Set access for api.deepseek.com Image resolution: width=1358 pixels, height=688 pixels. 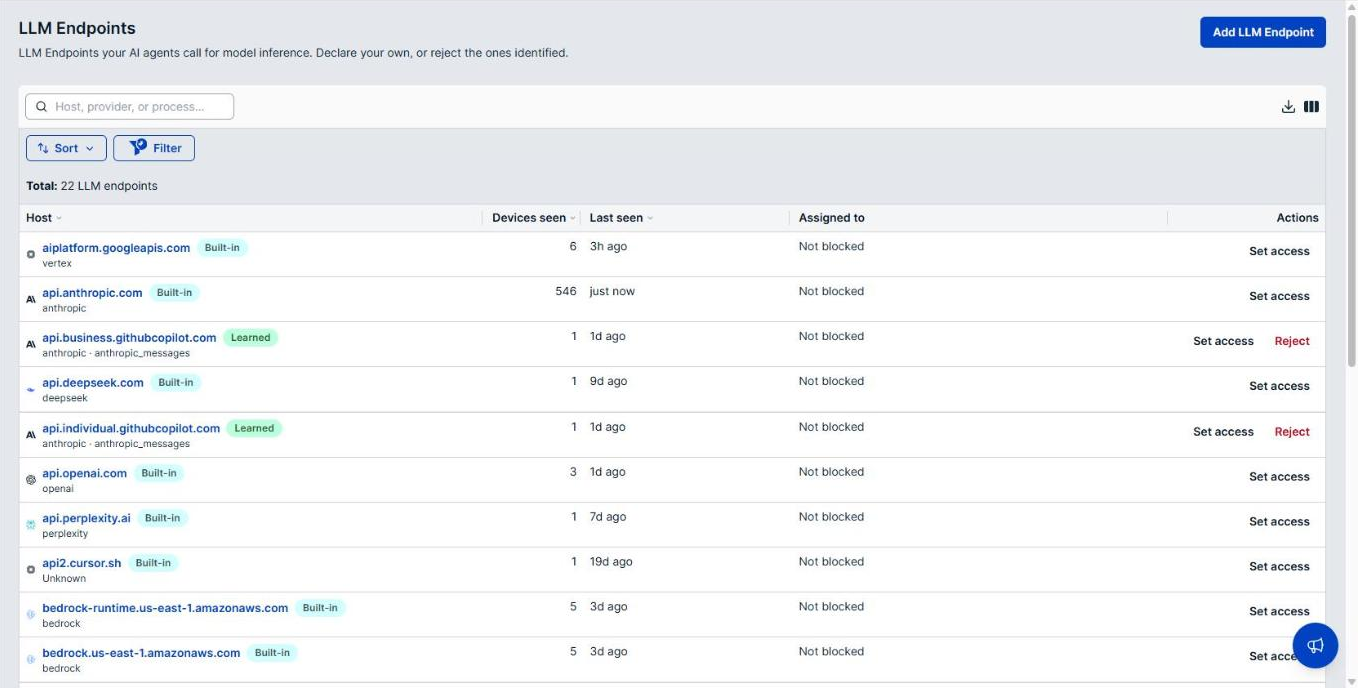point(1279,386)
